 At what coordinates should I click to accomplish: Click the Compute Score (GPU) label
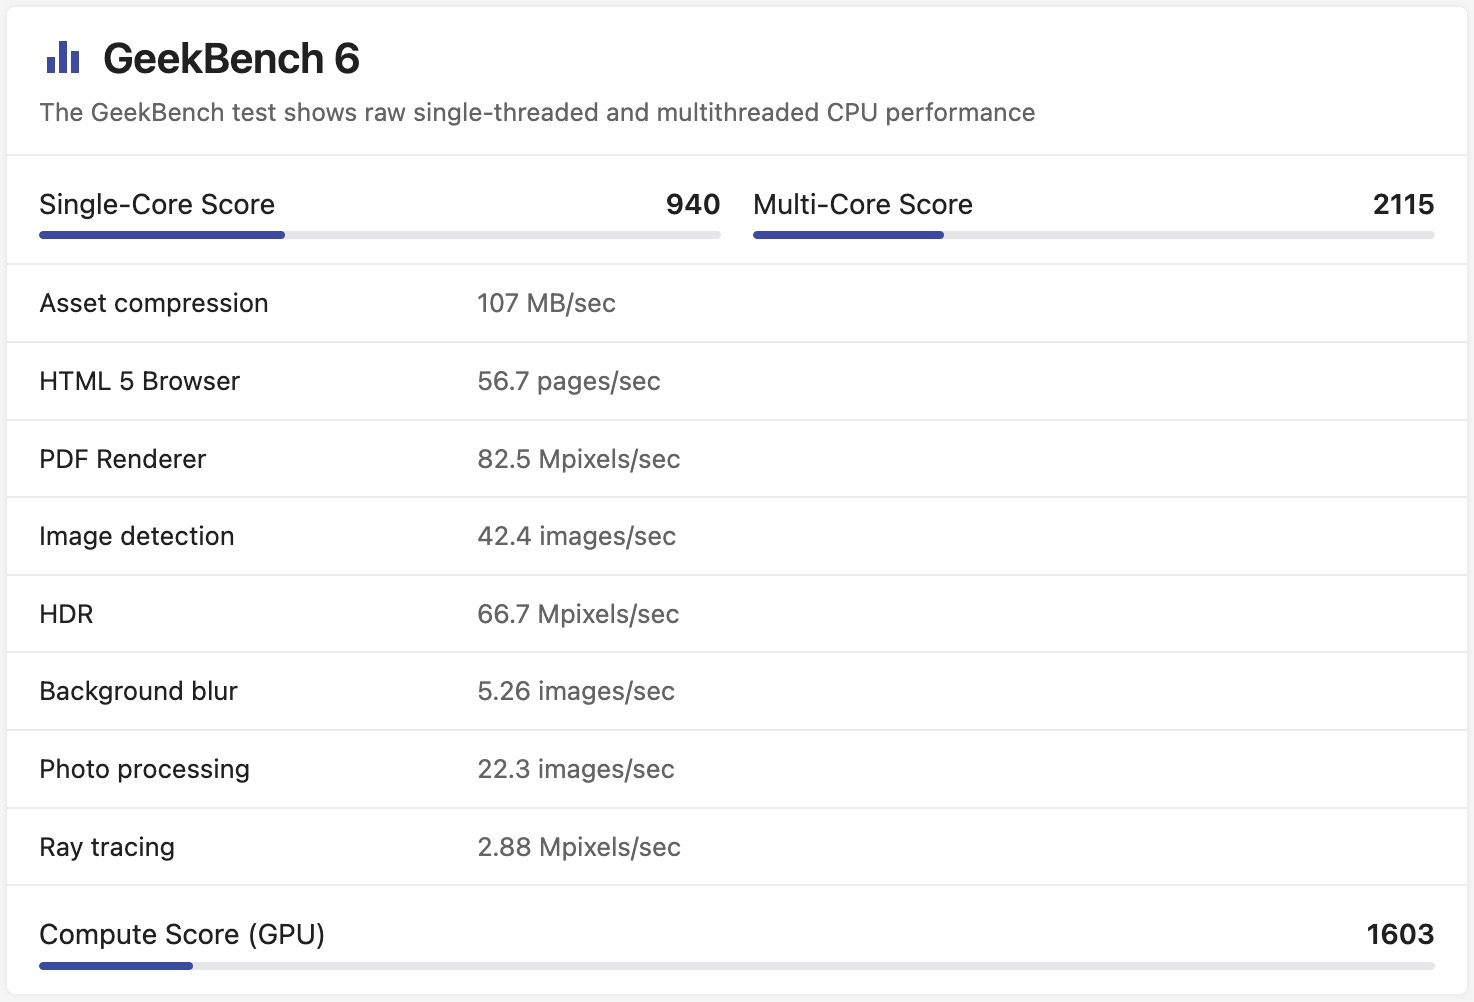click(x=182, y=934)
